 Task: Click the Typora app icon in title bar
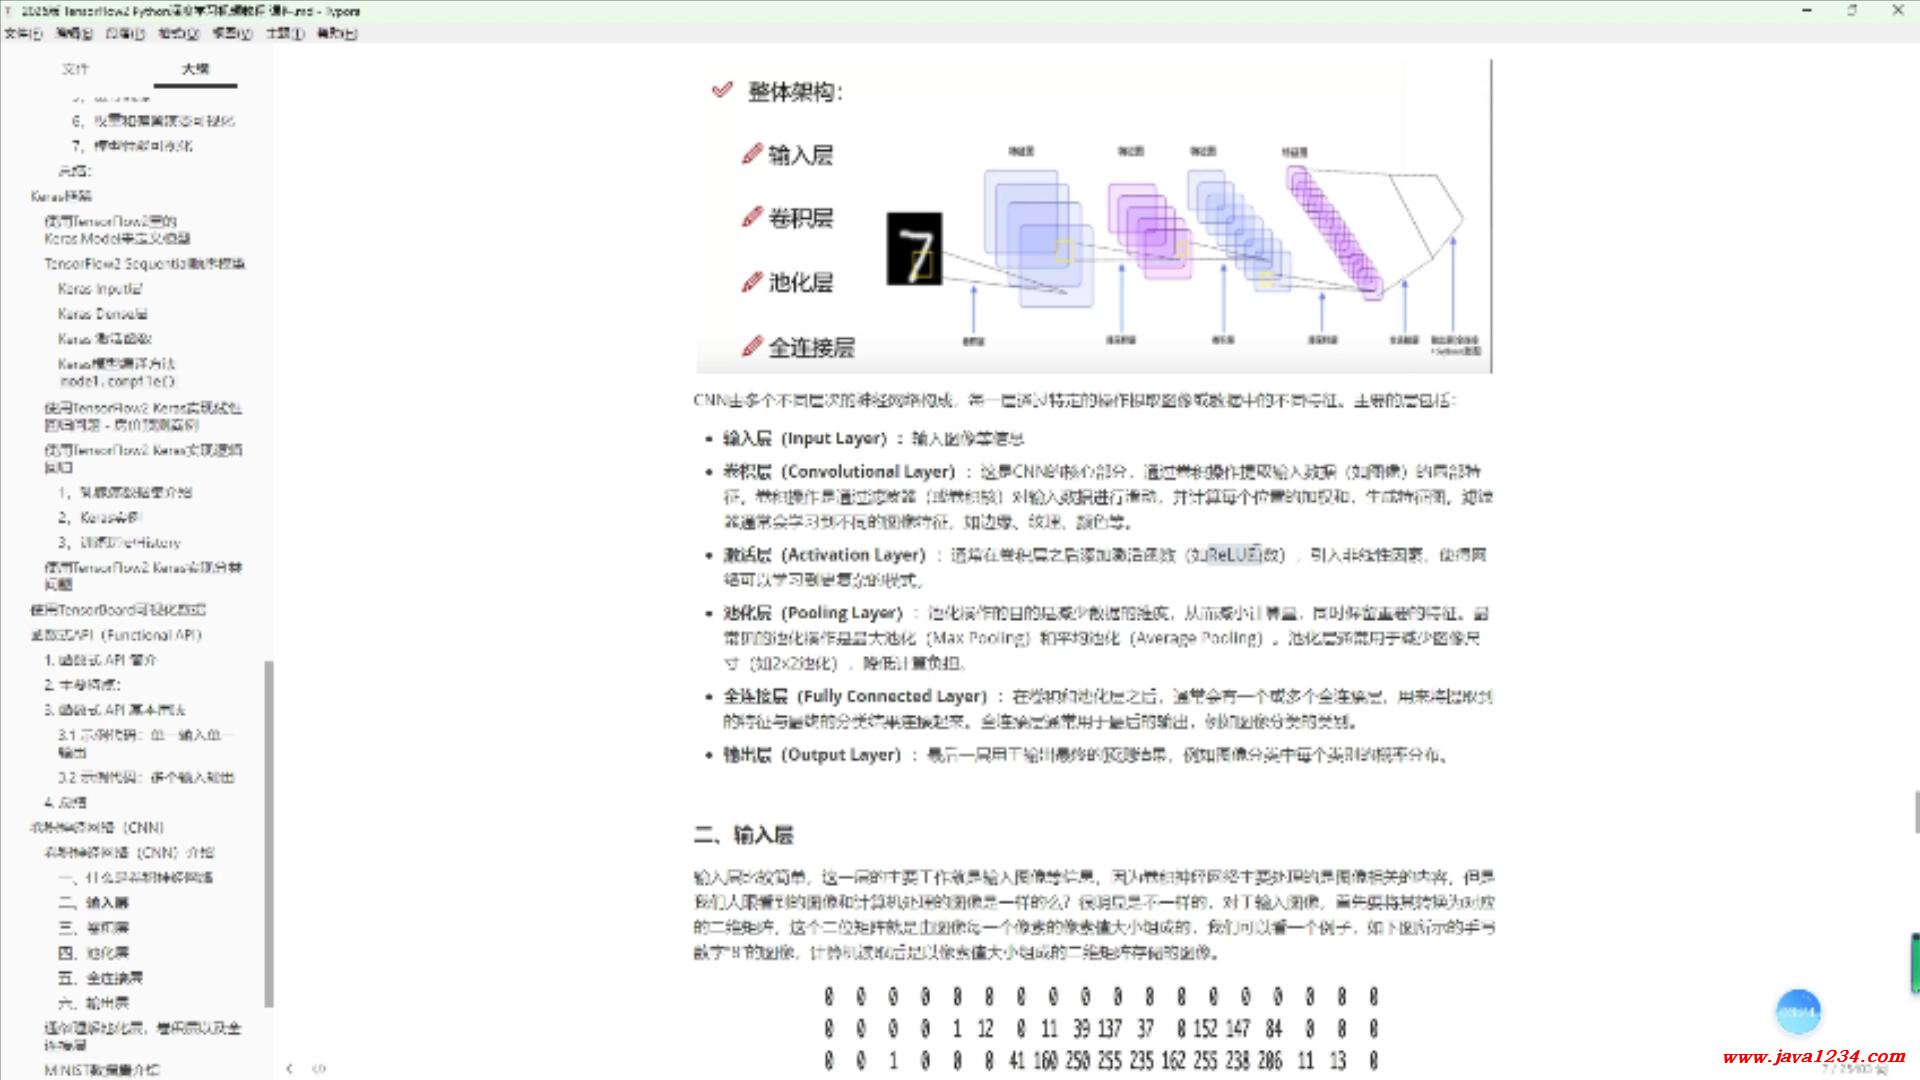point(9,11)
